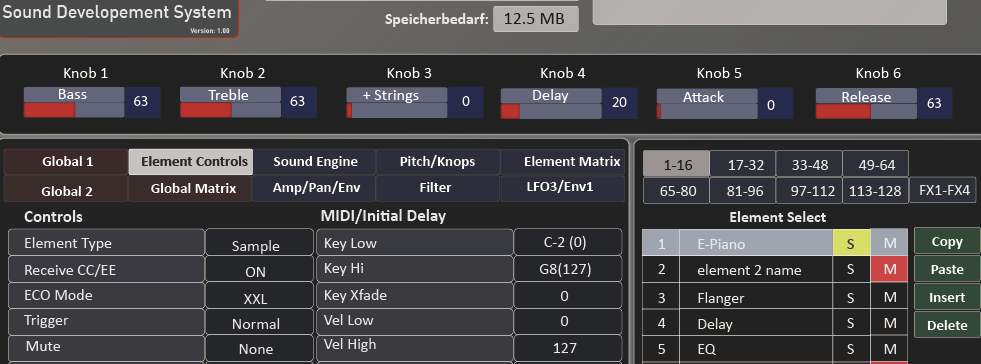
Task: Click the Copy element button
Action: (x=947, y=241)
